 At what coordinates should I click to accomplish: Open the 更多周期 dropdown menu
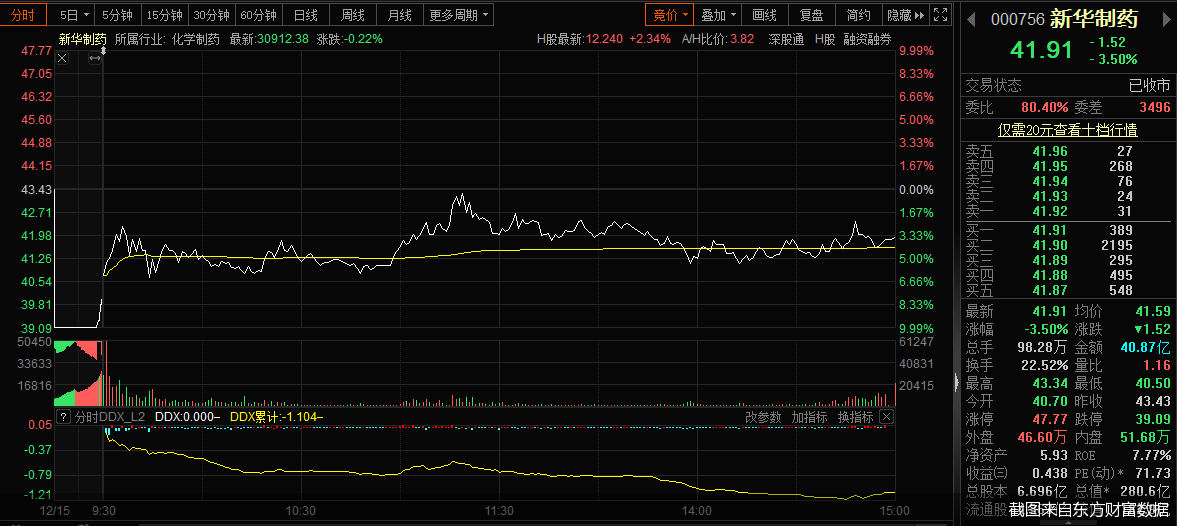click(459, 15)
